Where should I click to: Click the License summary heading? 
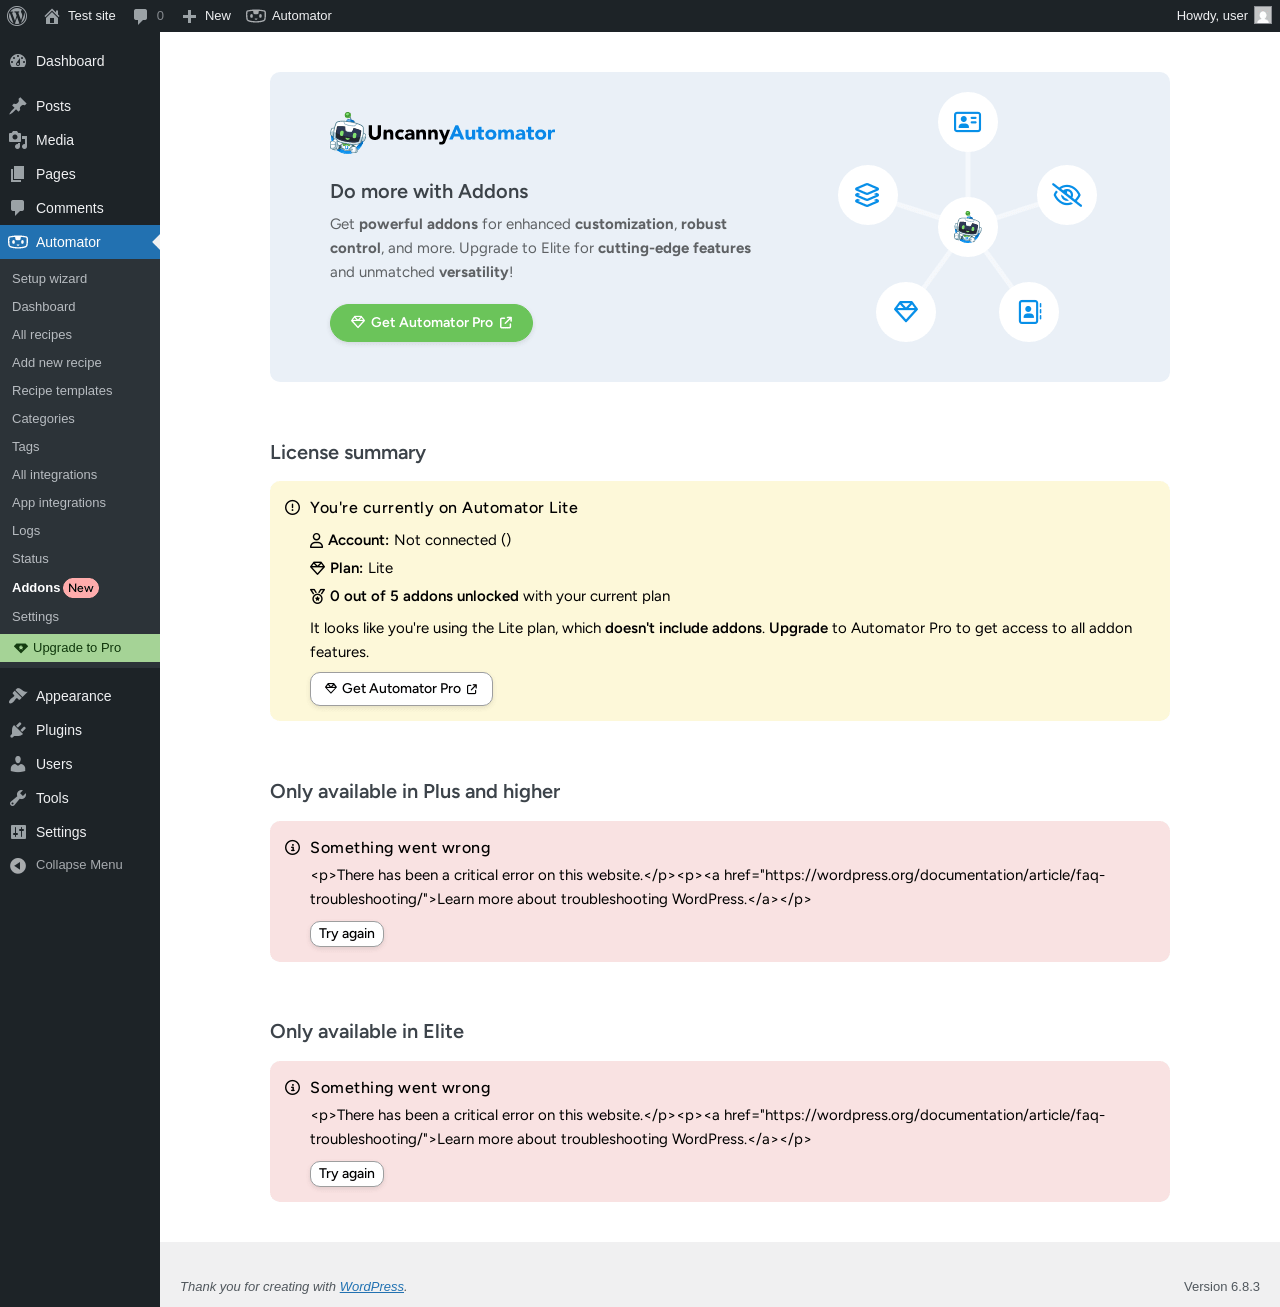tap(348, 453)
